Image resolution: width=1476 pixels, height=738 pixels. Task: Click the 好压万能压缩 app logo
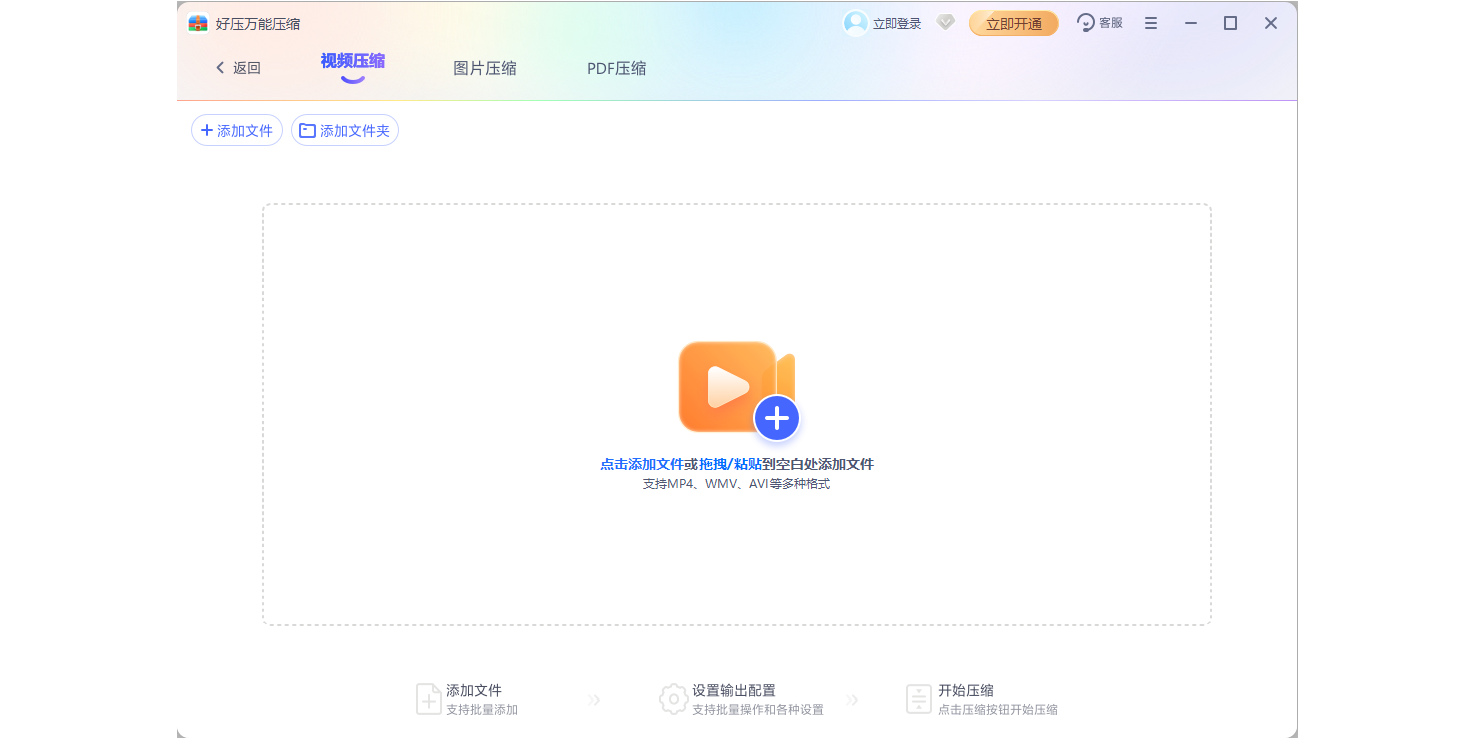point(198,23)
